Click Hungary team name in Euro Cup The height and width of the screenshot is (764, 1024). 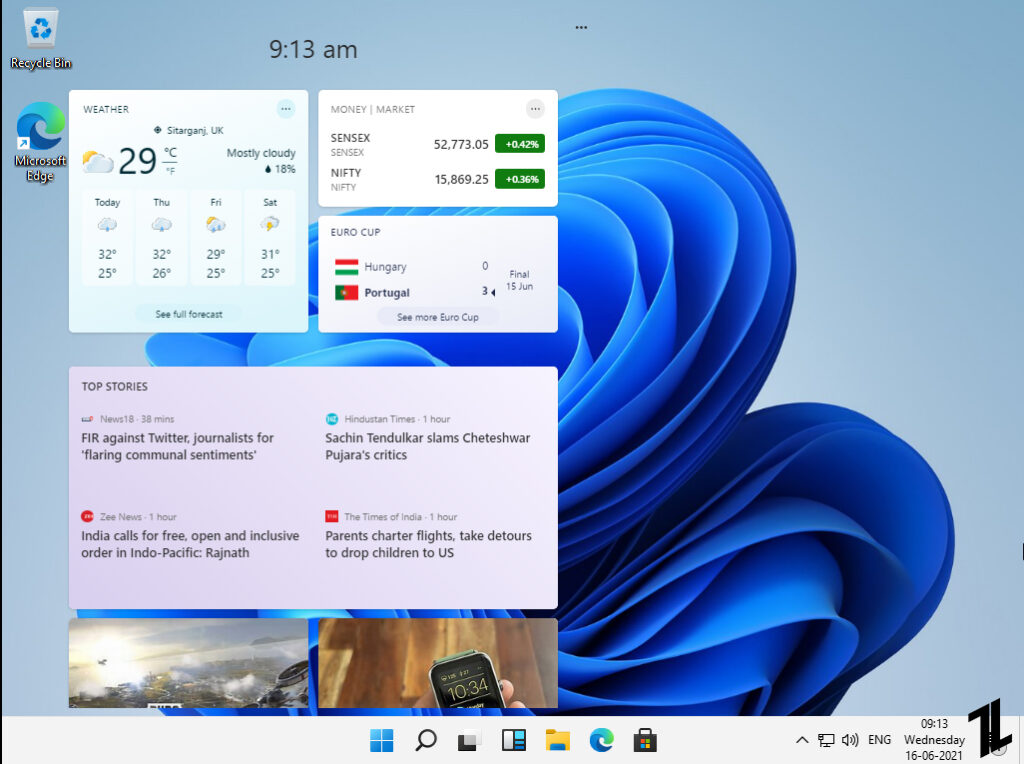pos(385,267)
